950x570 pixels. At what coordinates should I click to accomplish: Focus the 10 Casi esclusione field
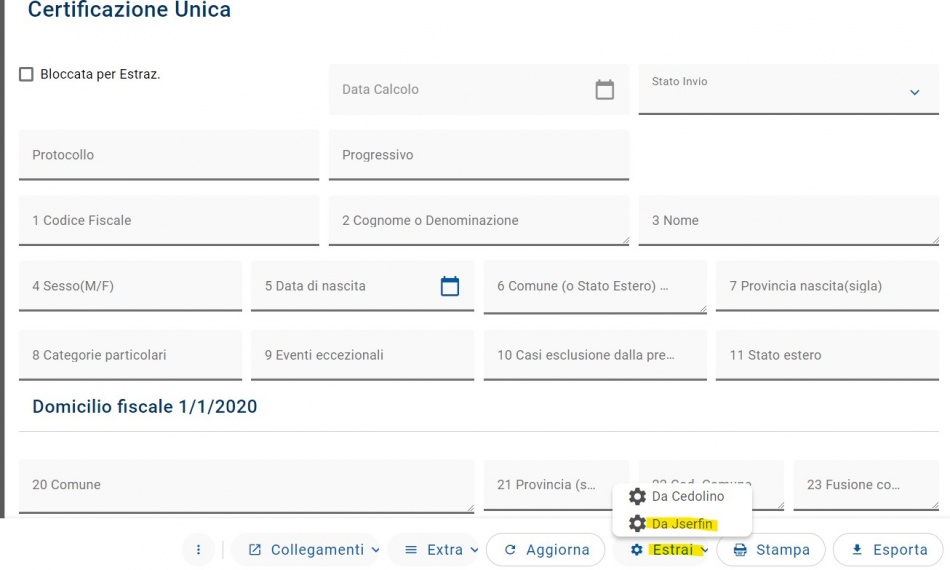595,355
